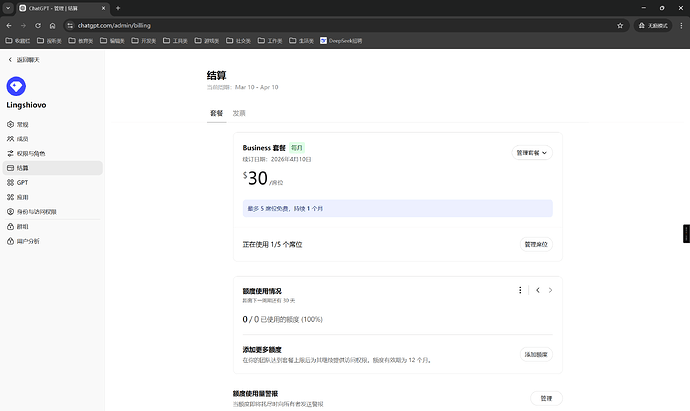The image size is (690, 411).
Task: Return to chat via 返回聊天 link
Action: click(24, 60)
